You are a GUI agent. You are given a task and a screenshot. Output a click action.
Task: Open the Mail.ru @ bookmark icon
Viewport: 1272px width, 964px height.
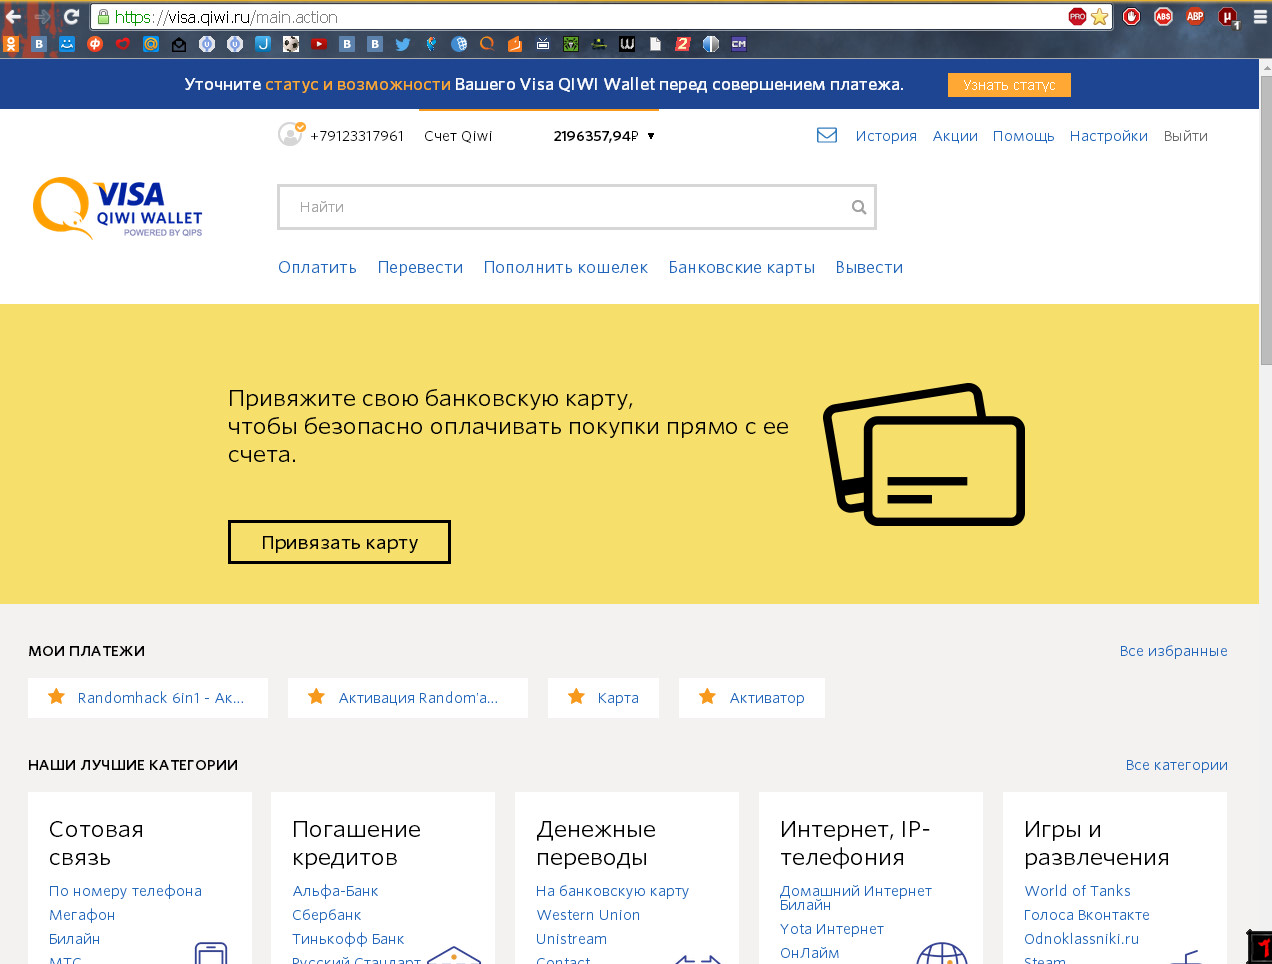[151, 43]
